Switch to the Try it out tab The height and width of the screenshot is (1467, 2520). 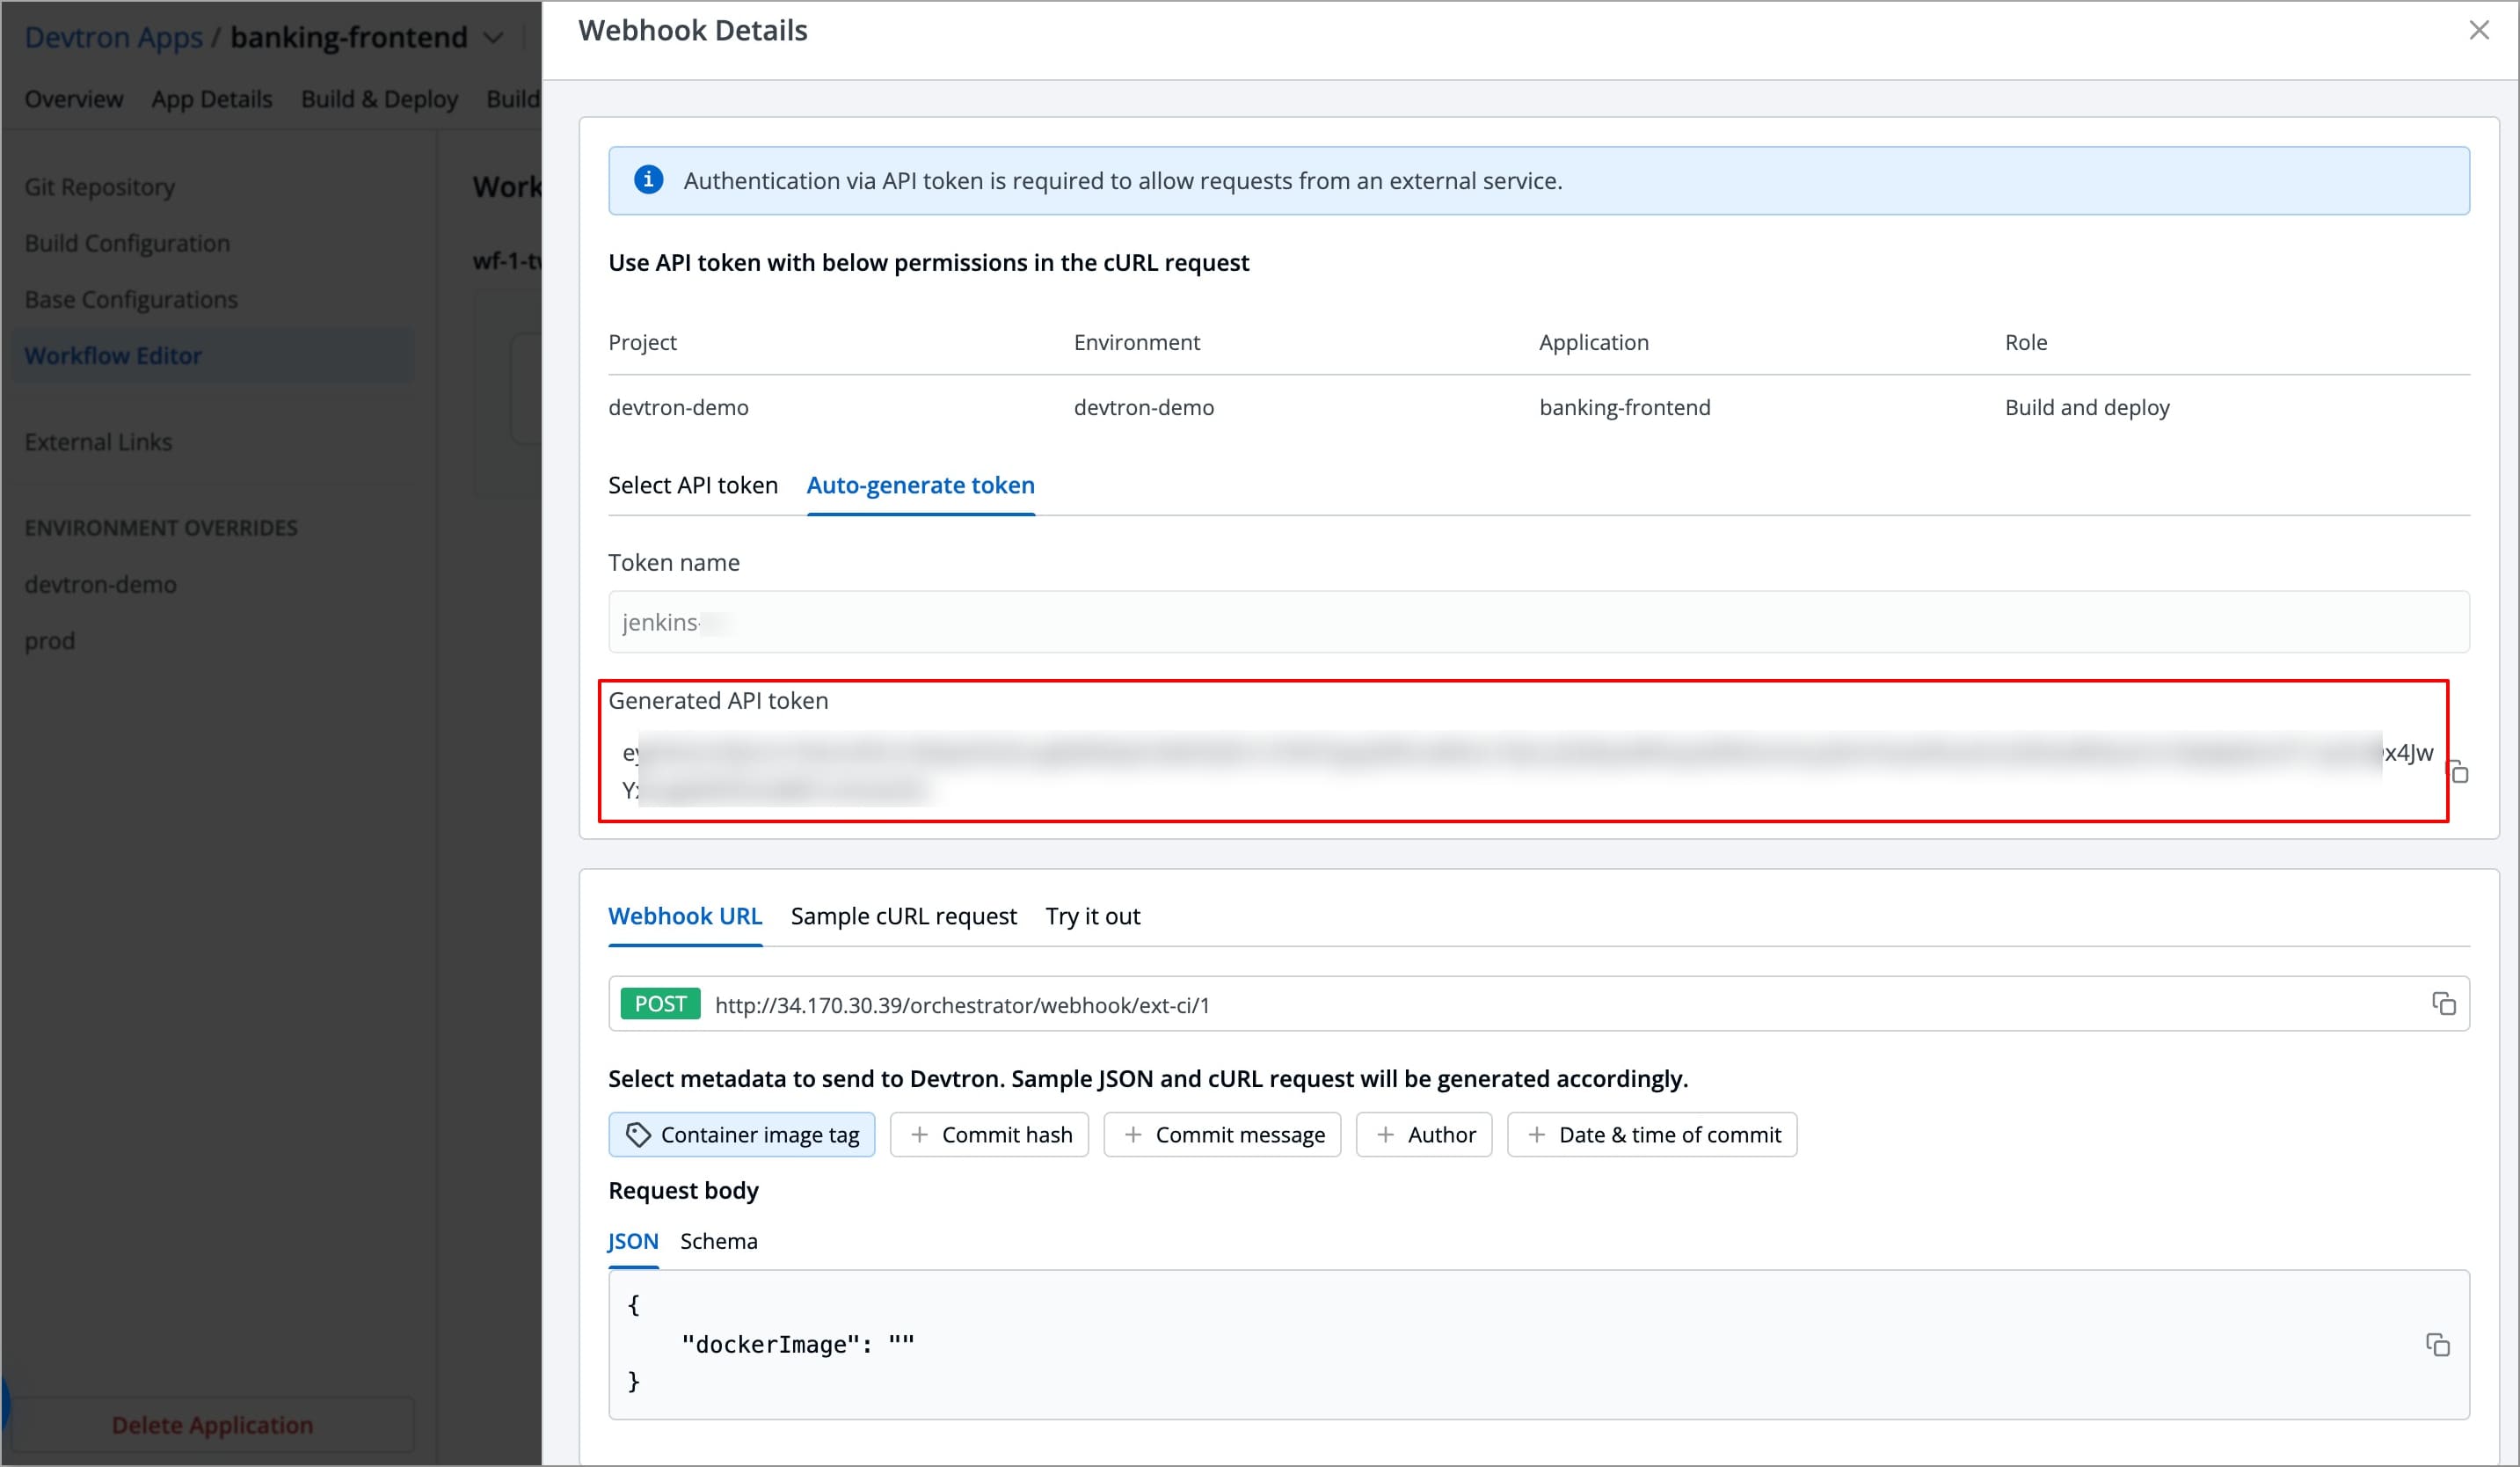tap(1092, 916)
